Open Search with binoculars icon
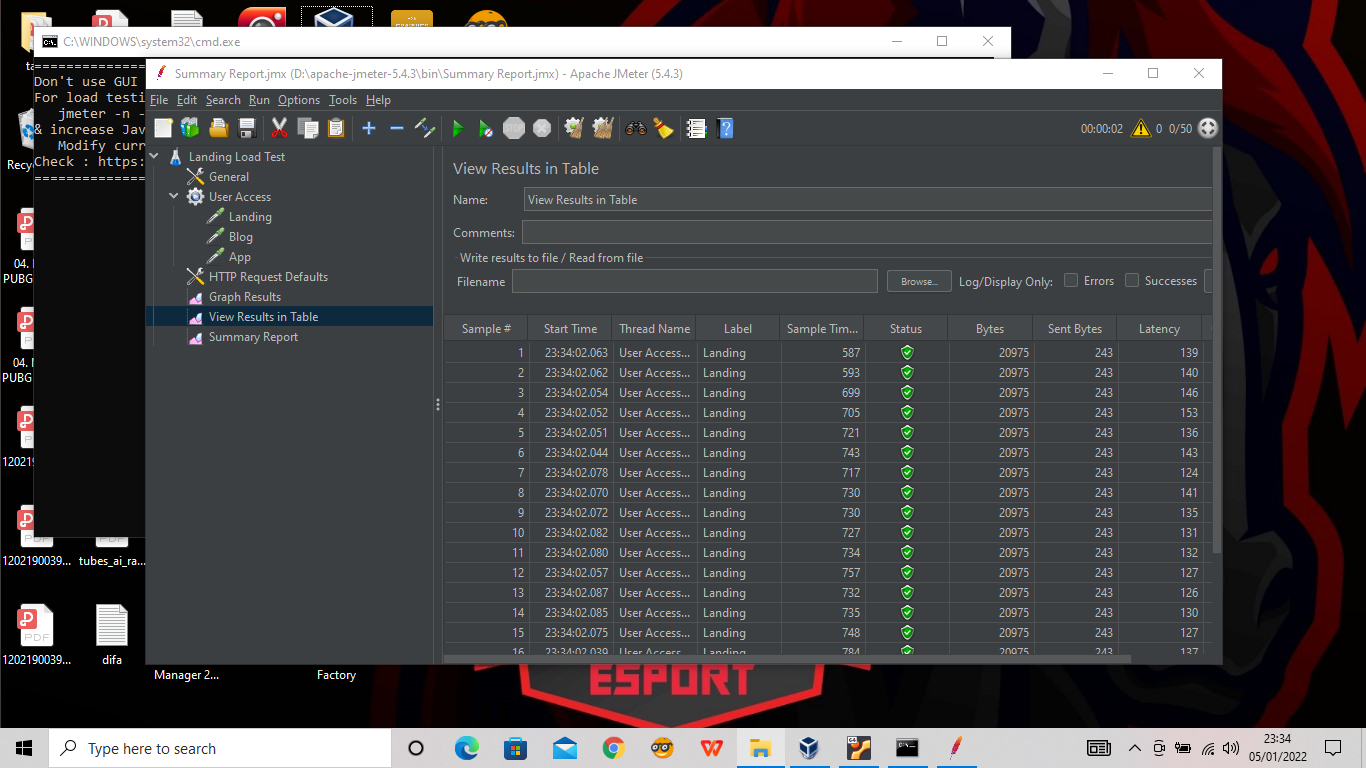The height and width of the screenshot is (768, 1366). (636, 128)
